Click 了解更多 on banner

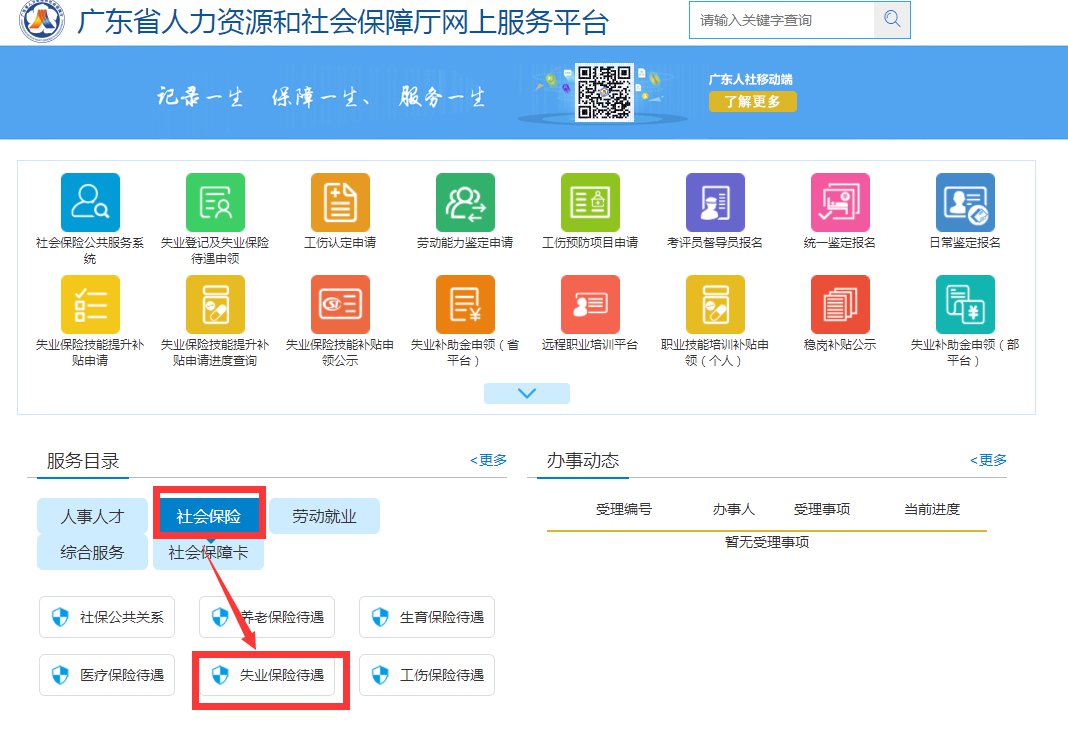tap(752, 102)
